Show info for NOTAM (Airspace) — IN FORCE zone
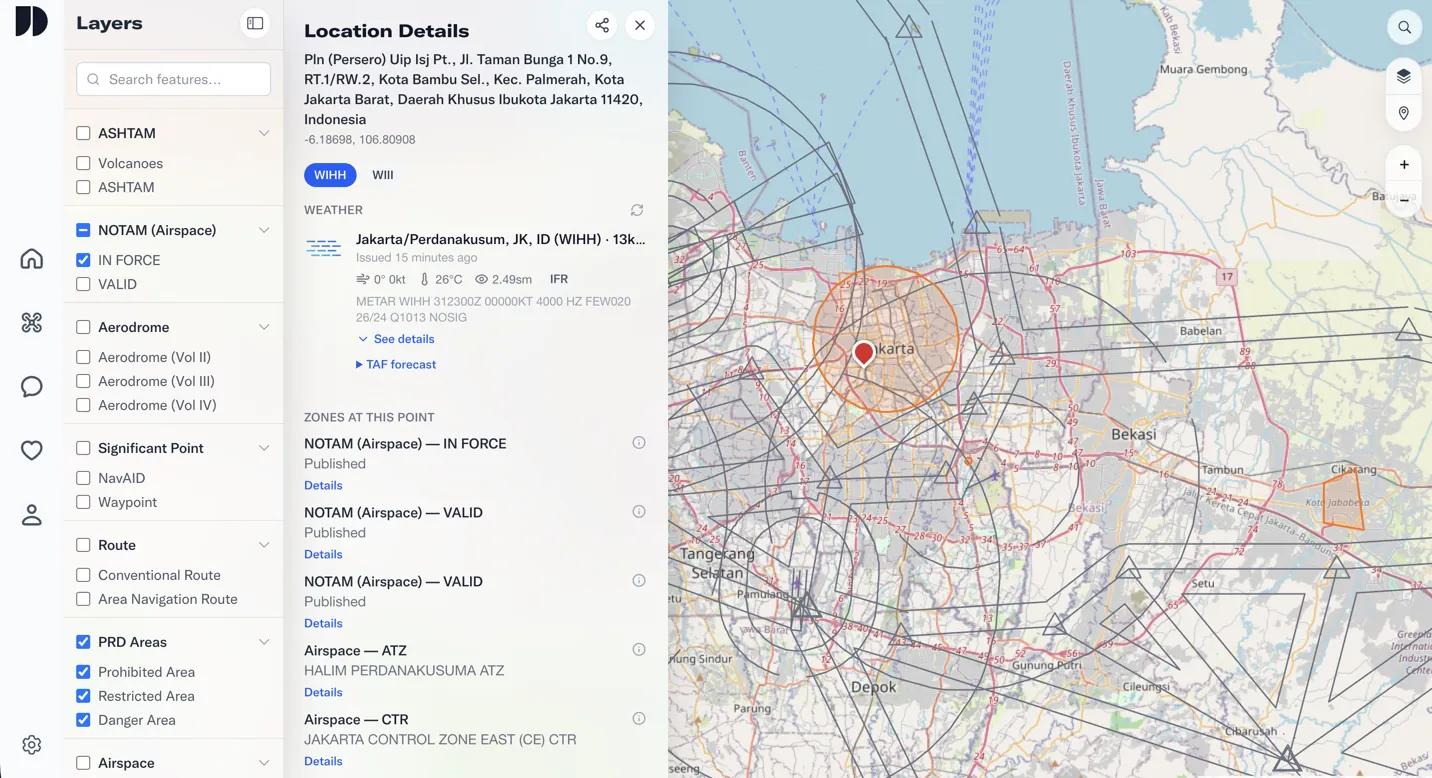Image resolution: width=1432 pixels, height=778 pixels. tap(639, 443)
